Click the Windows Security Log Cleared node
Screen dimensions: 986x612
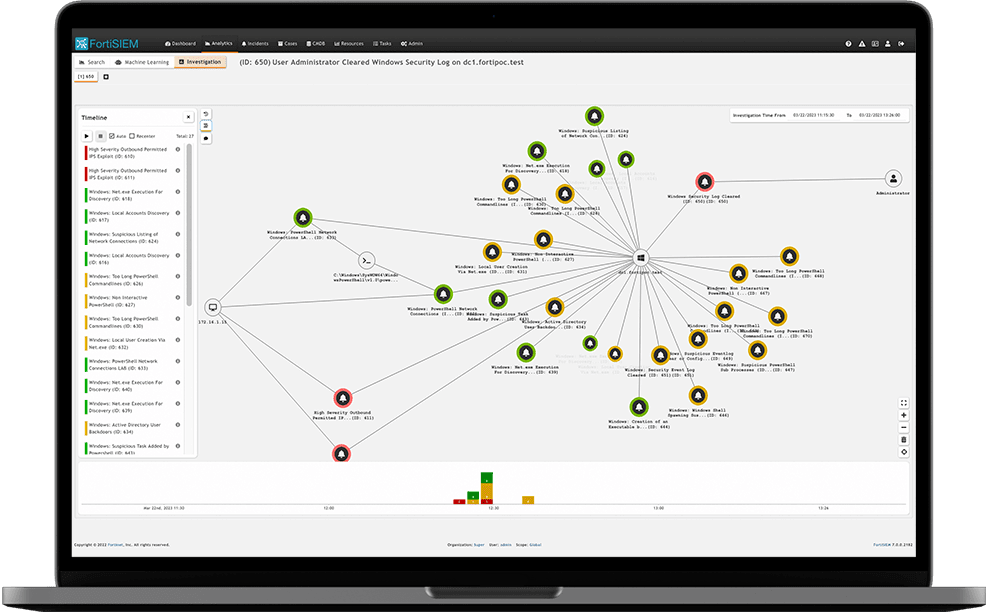click(x=704, y=180)
